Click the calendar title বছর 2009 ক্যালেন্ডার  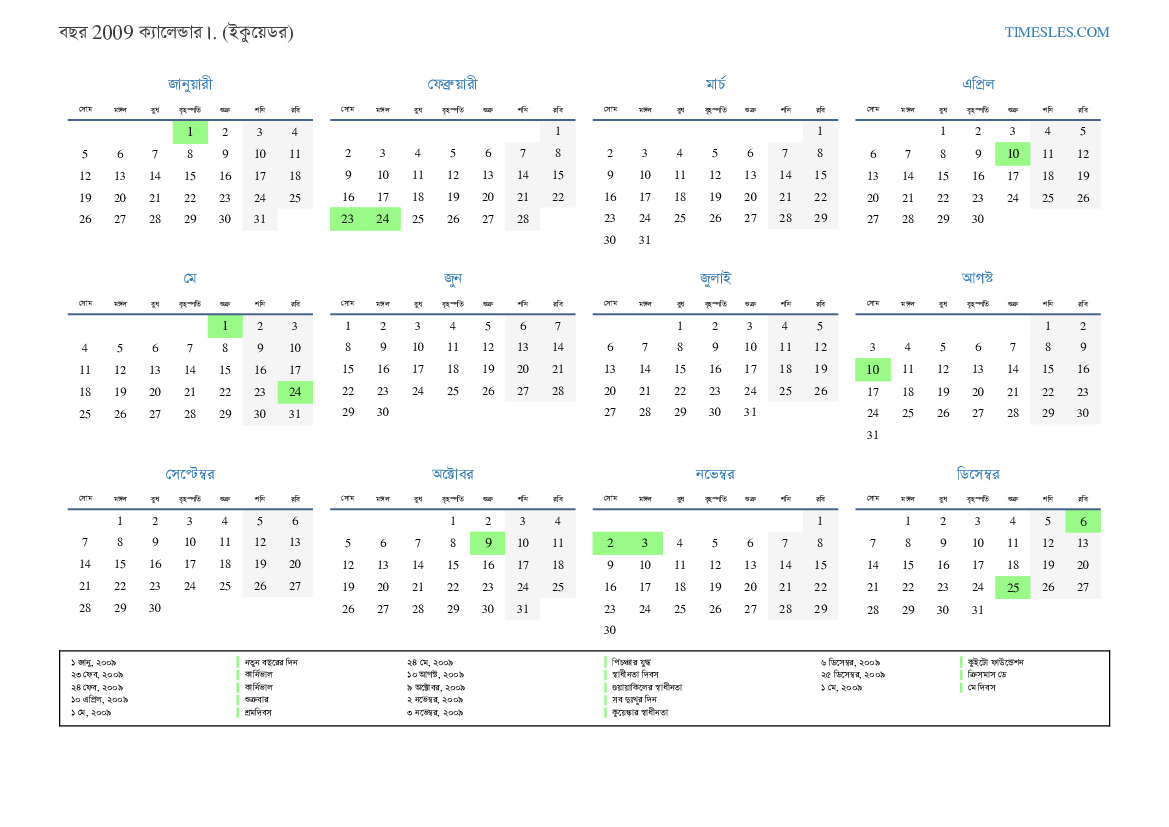point(176,33)
